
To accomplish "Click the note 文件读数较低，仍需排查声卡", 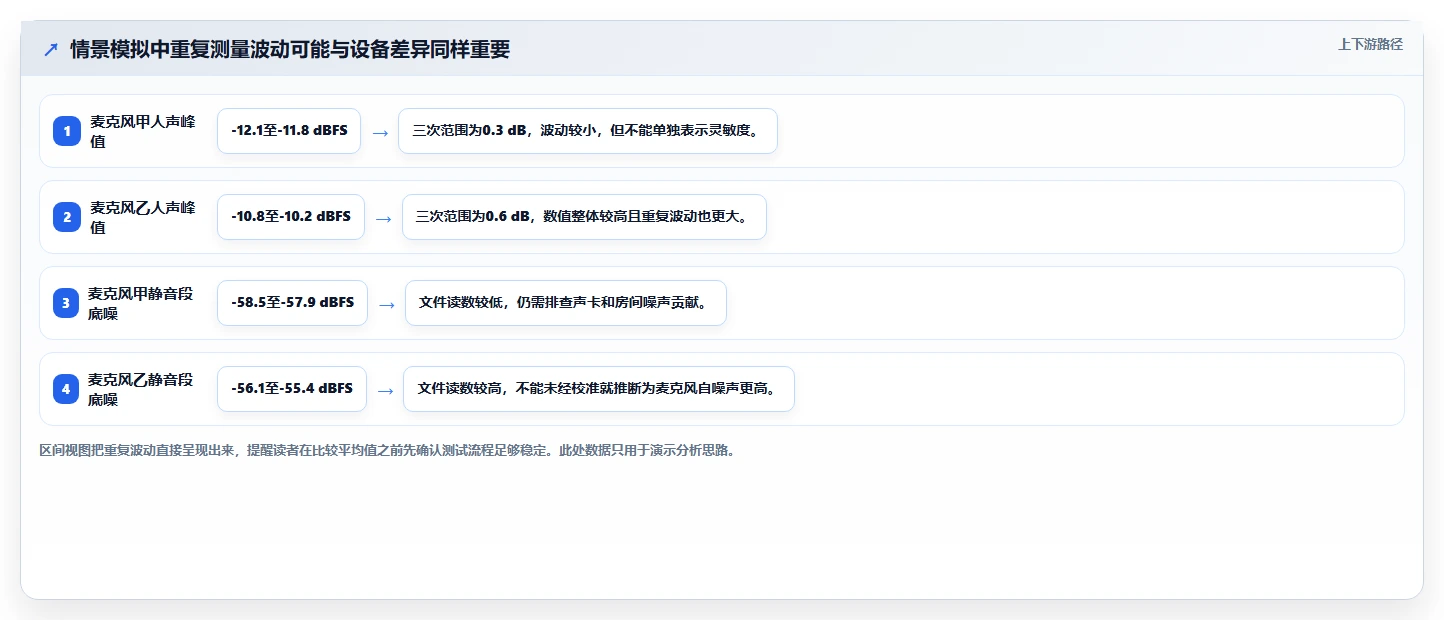I will [566, 303].
